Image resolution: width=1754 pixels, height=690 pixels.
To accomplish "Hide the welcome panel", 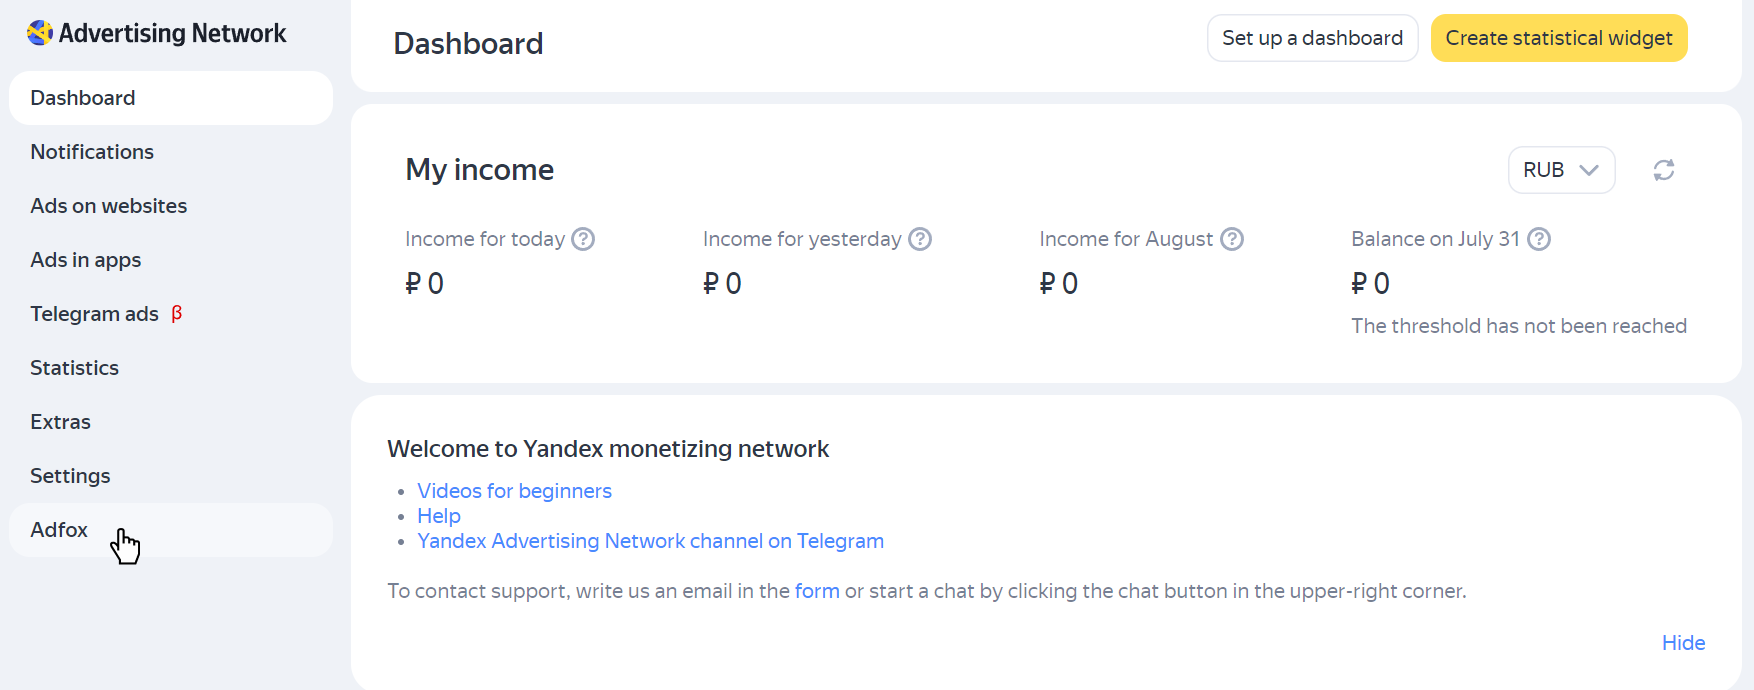I will pos(1683,643).
